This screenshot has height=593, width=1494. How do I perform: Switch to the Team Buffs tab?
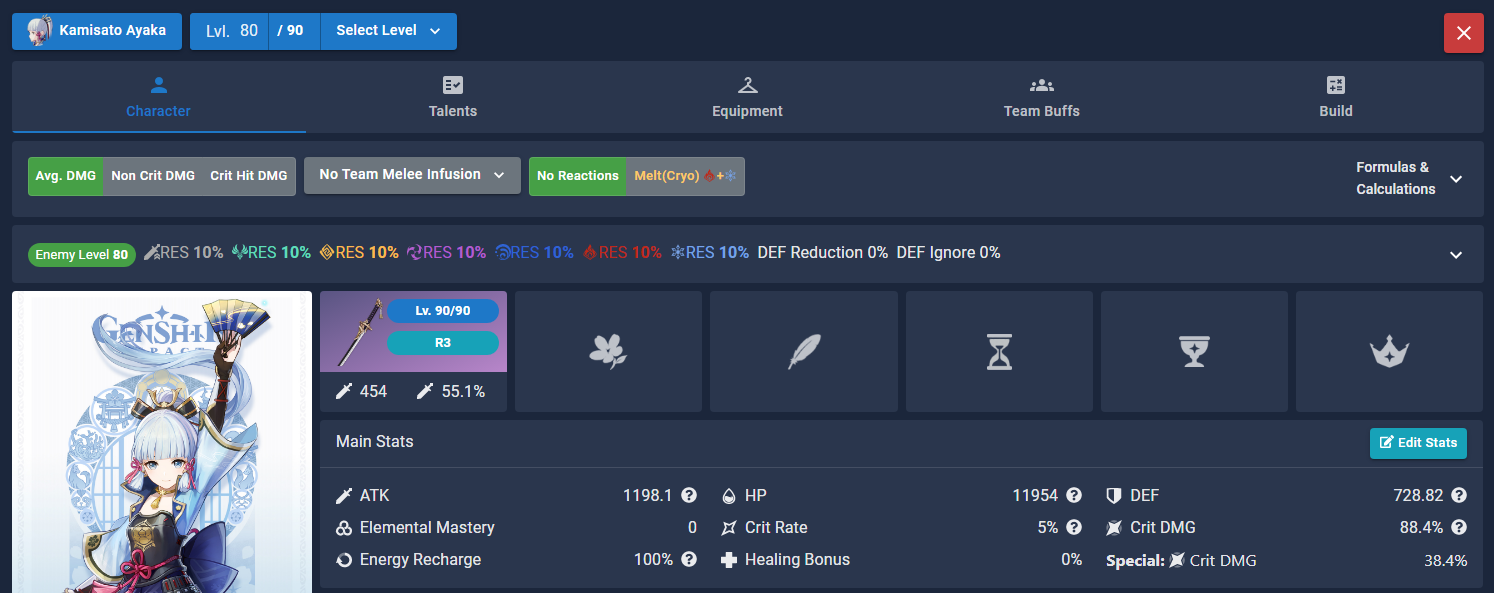pyautogui.click(x=1041, y=97)
